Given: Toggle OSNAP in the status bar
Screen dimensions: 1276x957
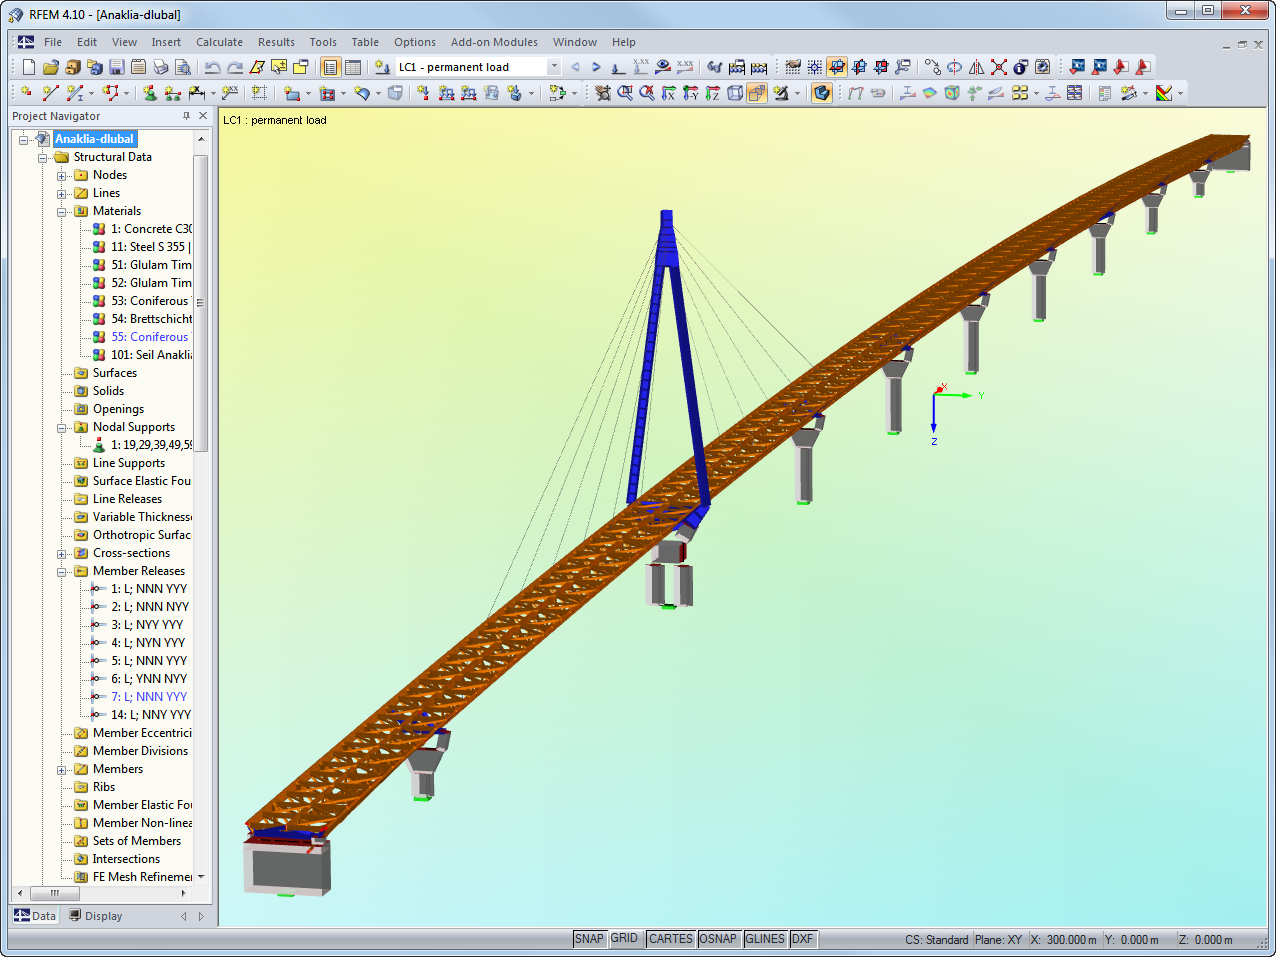Looking at the screenshot, I should [x=718, y=938].
